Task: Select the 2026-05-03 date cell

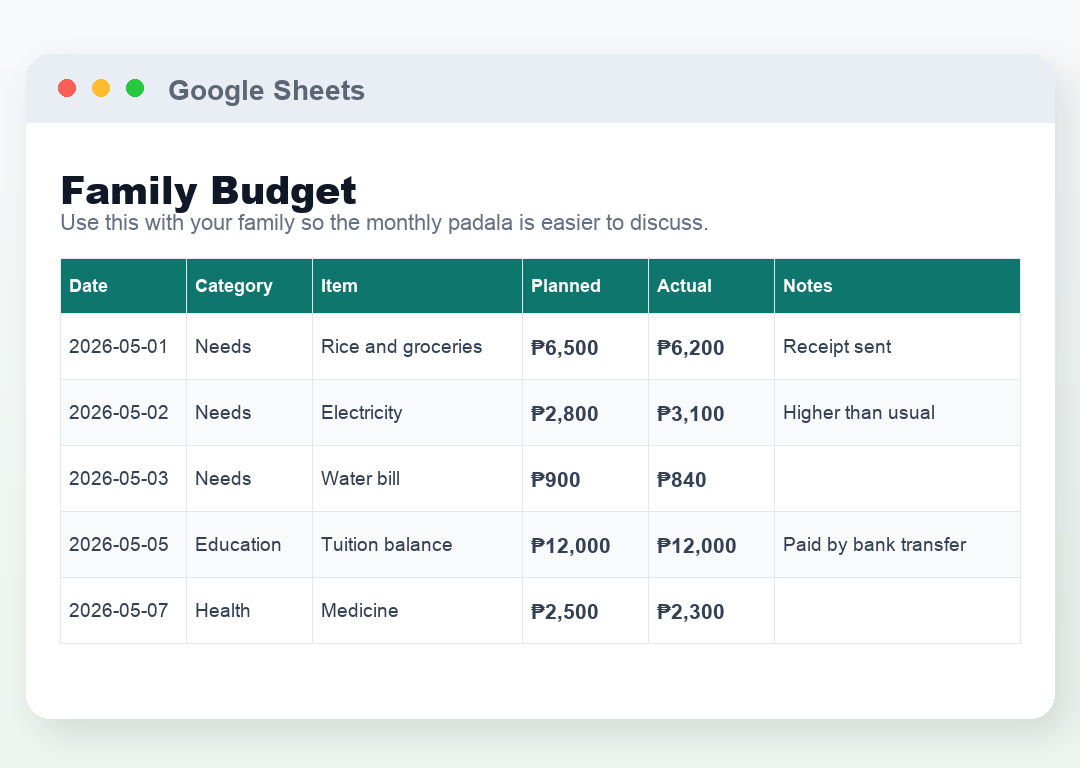Action: point(123,479)
